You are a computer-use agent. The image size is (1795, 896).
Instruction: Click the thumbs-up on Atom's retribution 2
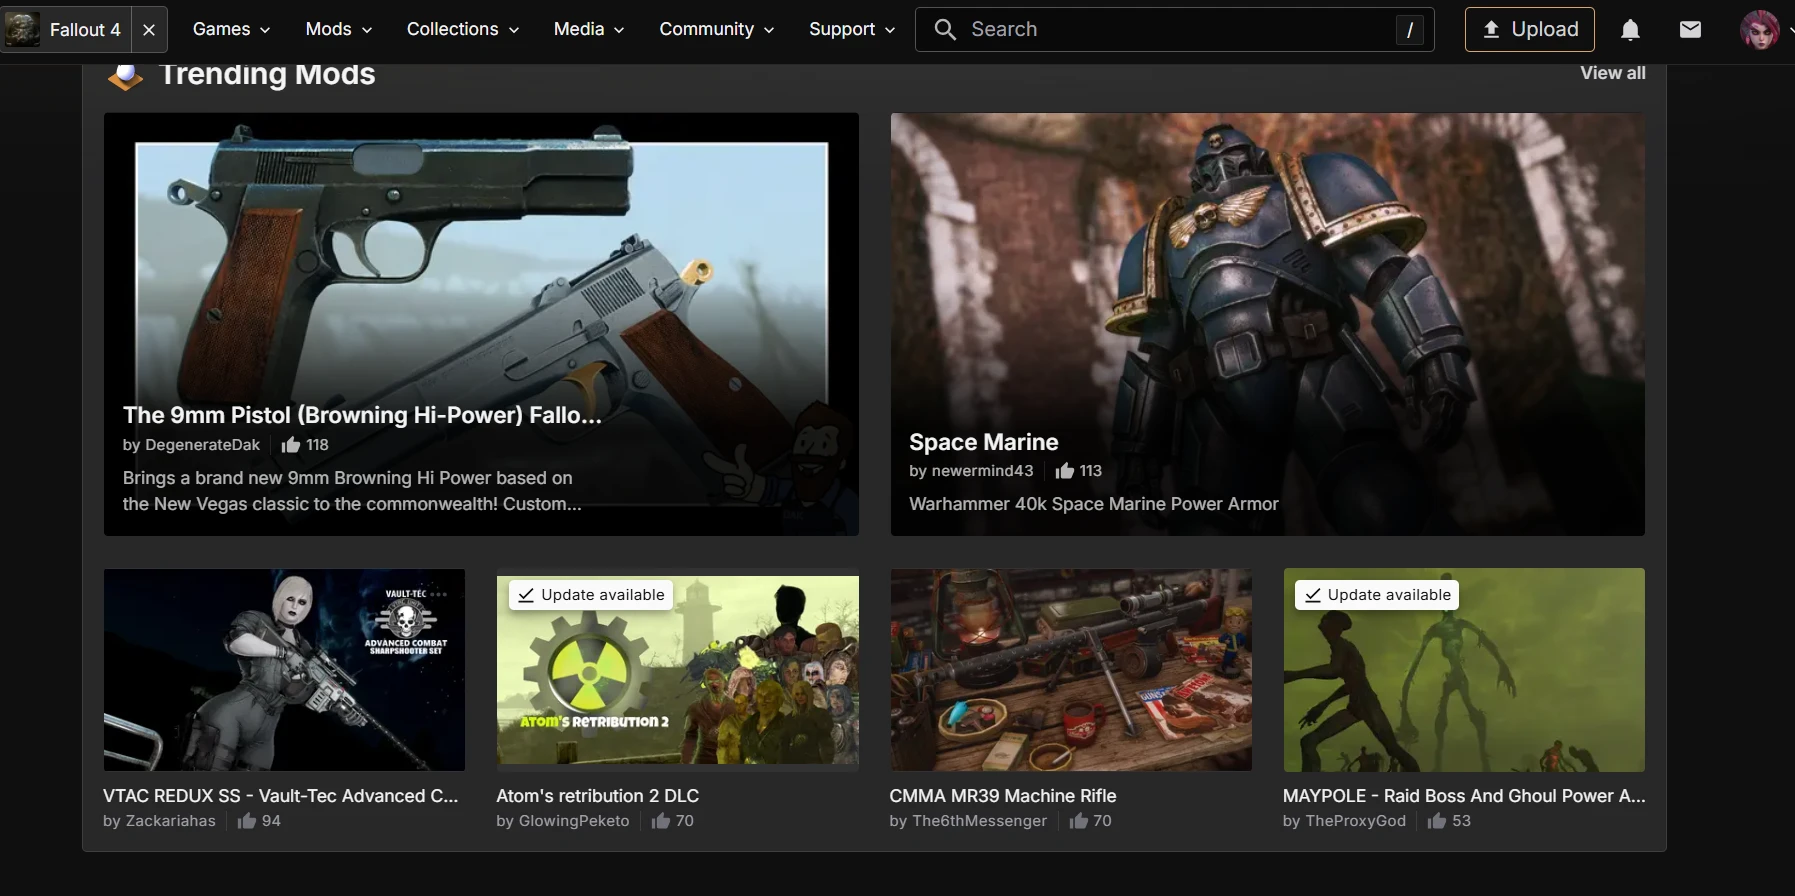coord(661,820)
